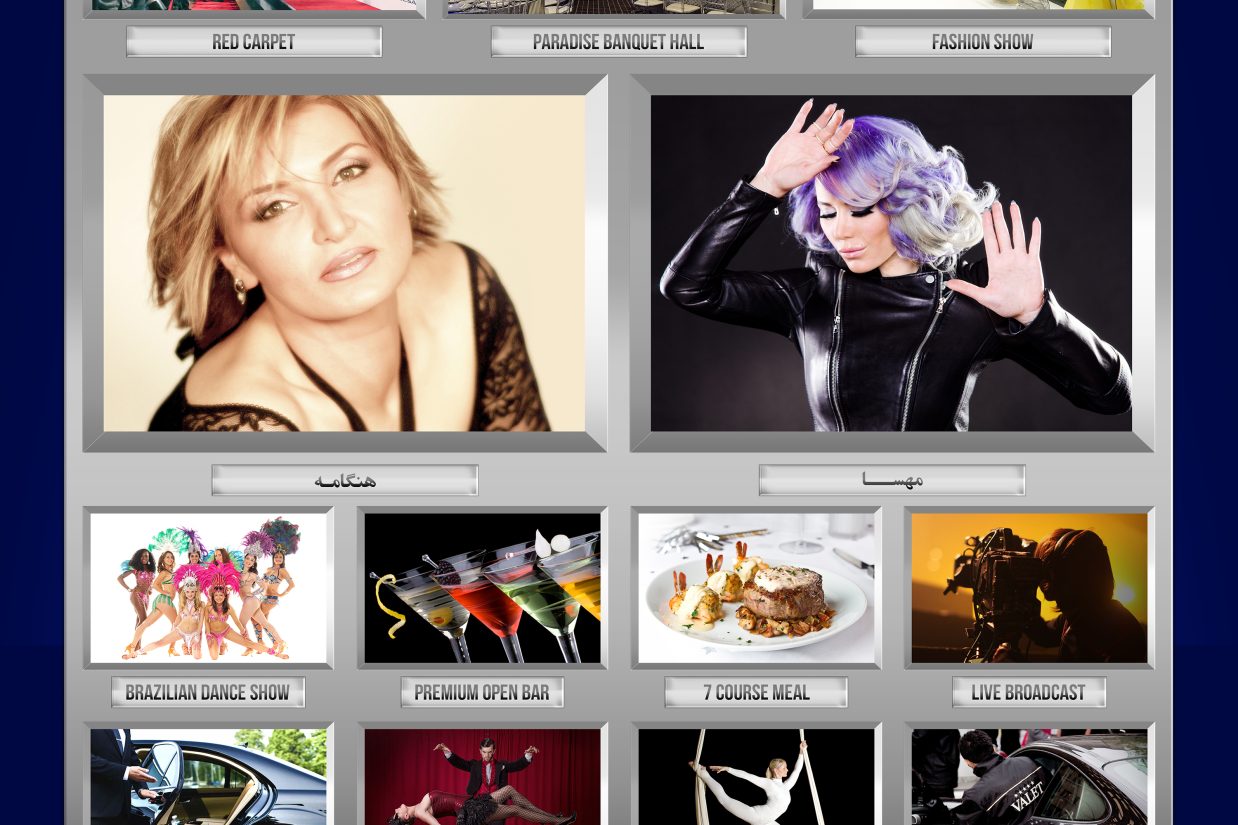View the cameraman silhouette thumbnail

click(1029, 588)
